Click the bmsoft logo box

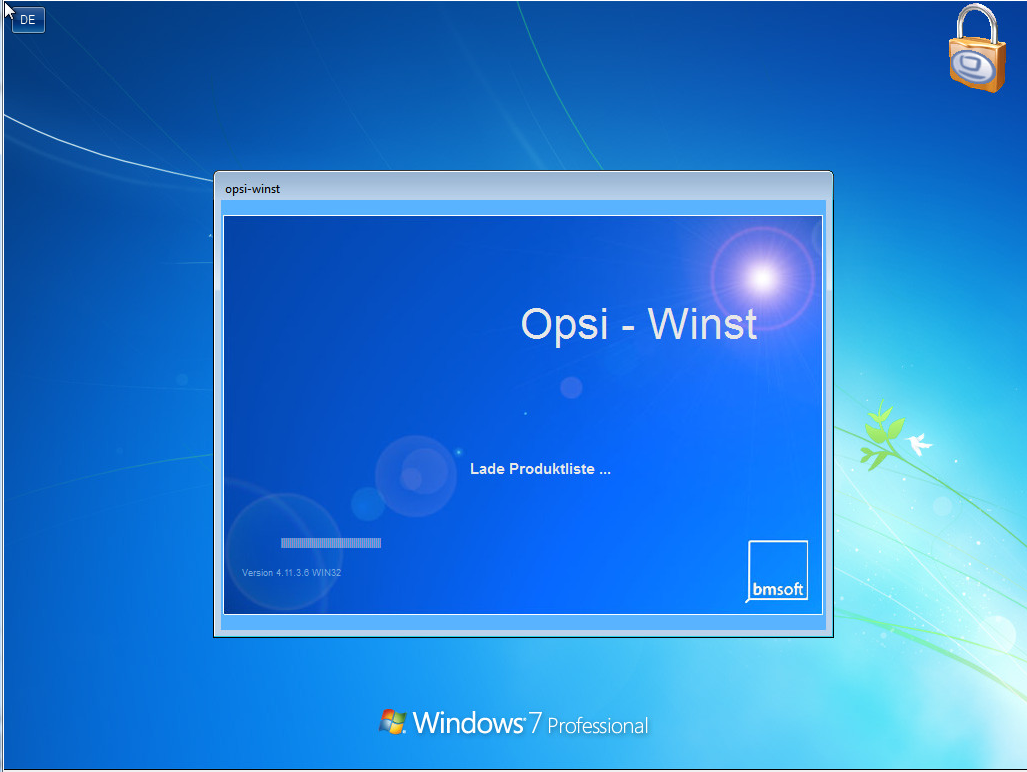[x=777, y=570]
